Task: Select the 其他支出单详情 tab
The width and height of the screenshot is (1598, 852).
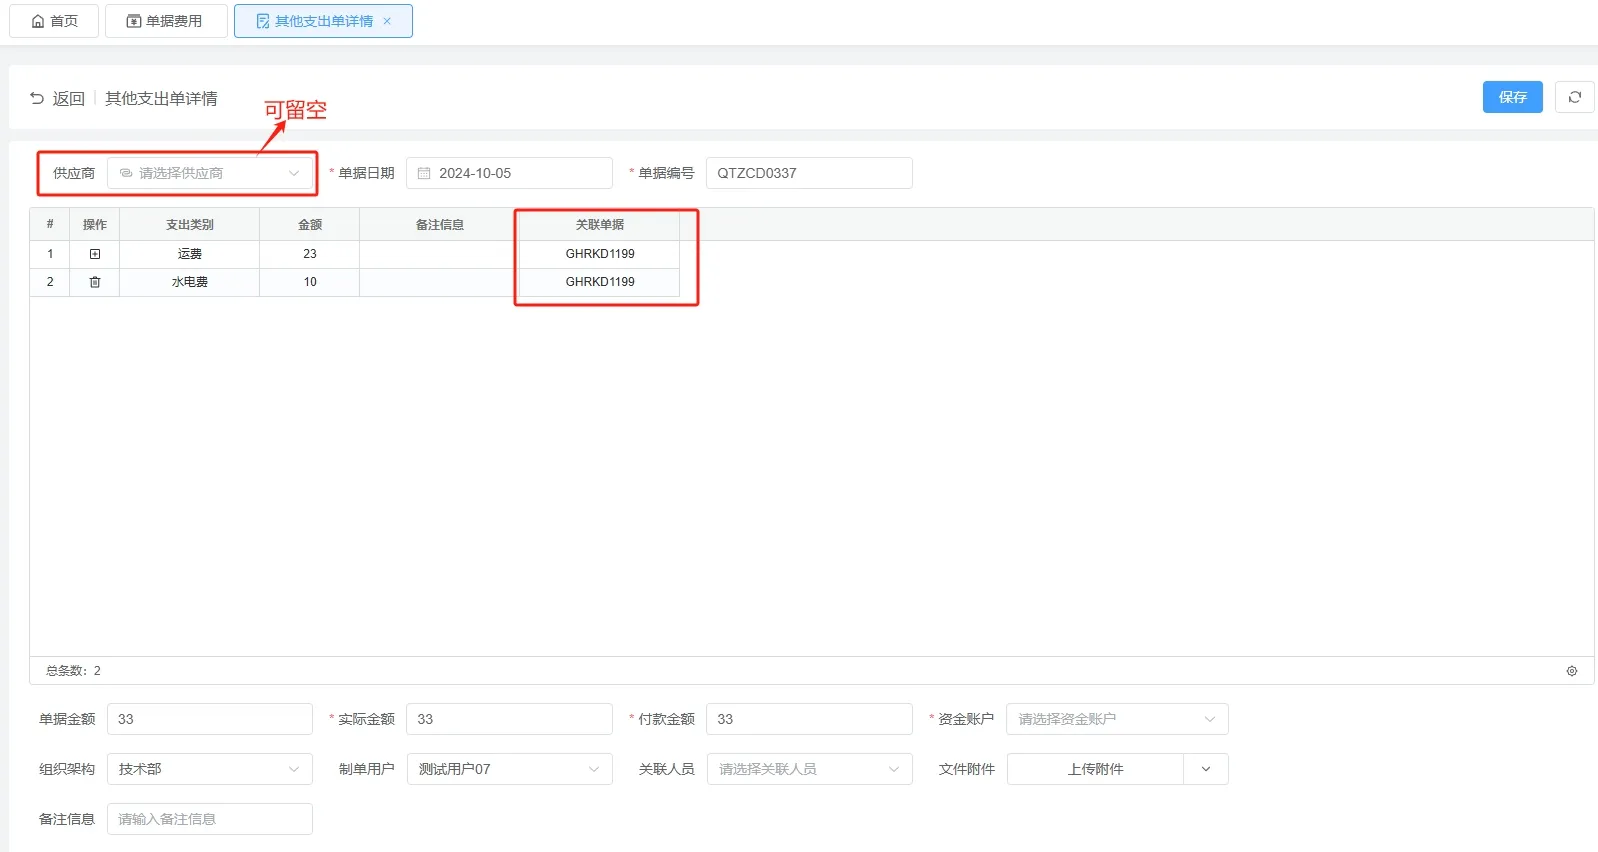Action: (x=323, y=21)
